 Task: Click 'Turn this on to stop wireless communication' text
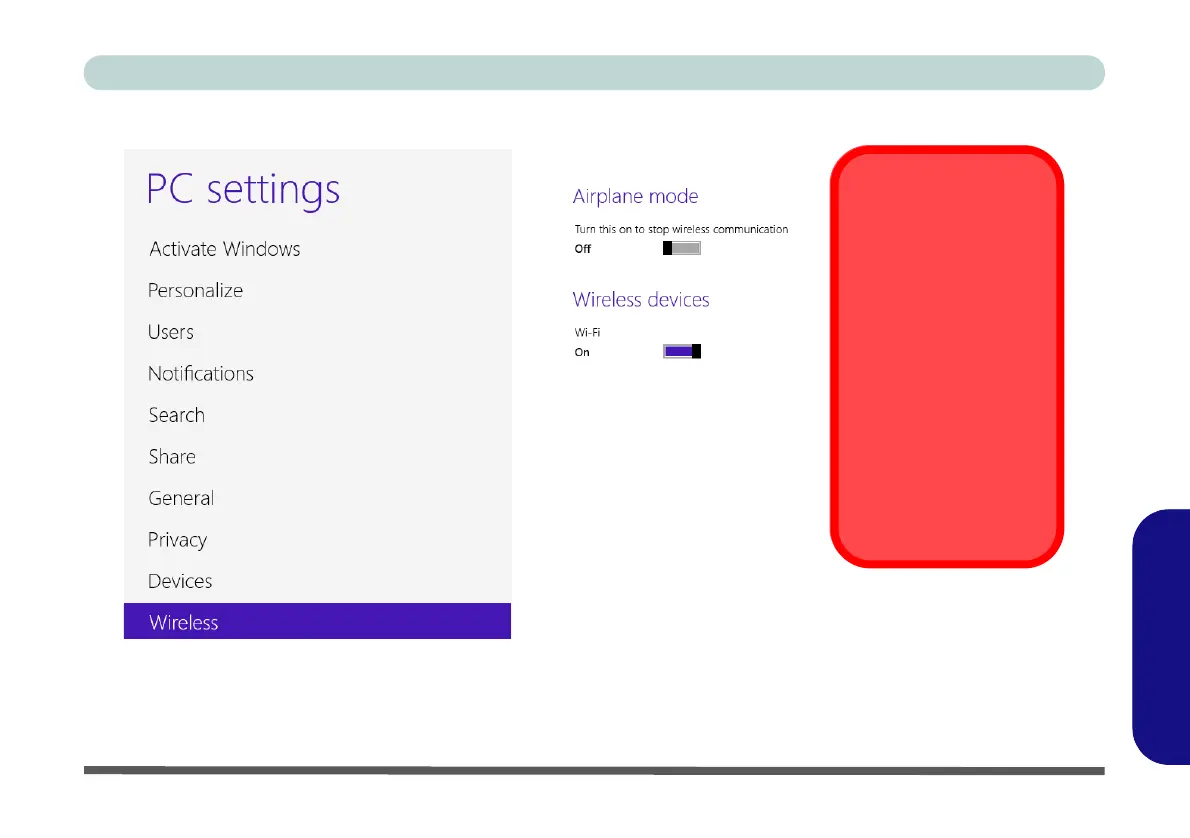click(681, 229)
